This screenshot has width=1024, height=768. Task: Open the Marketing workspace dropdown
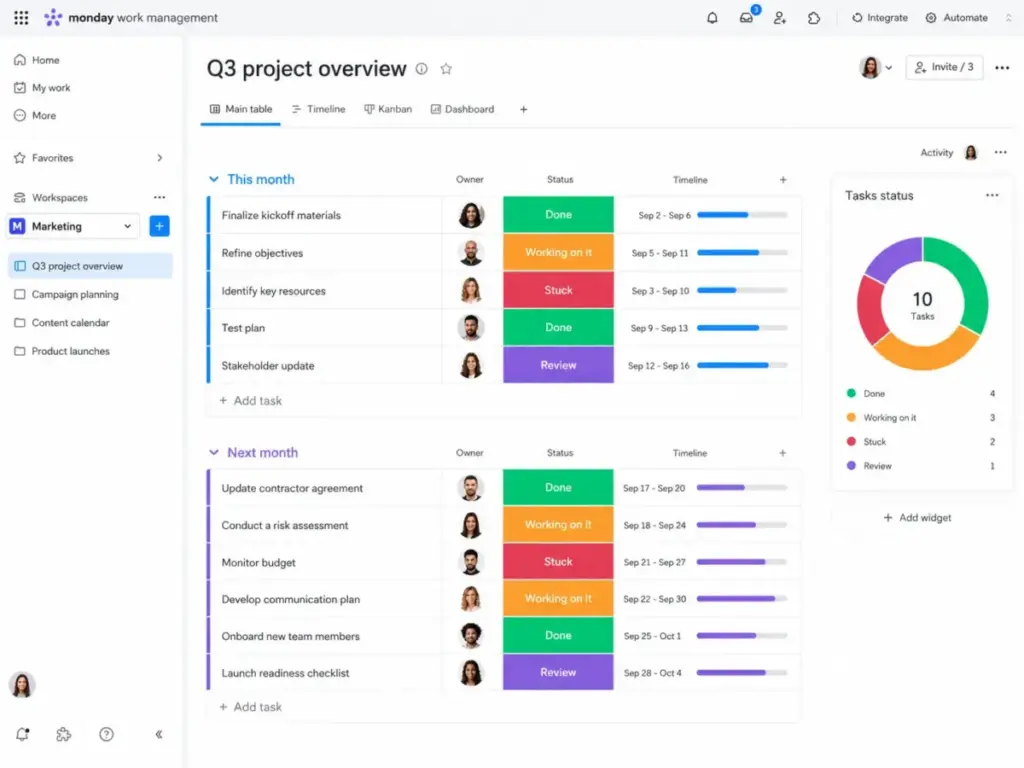point(73,226)
